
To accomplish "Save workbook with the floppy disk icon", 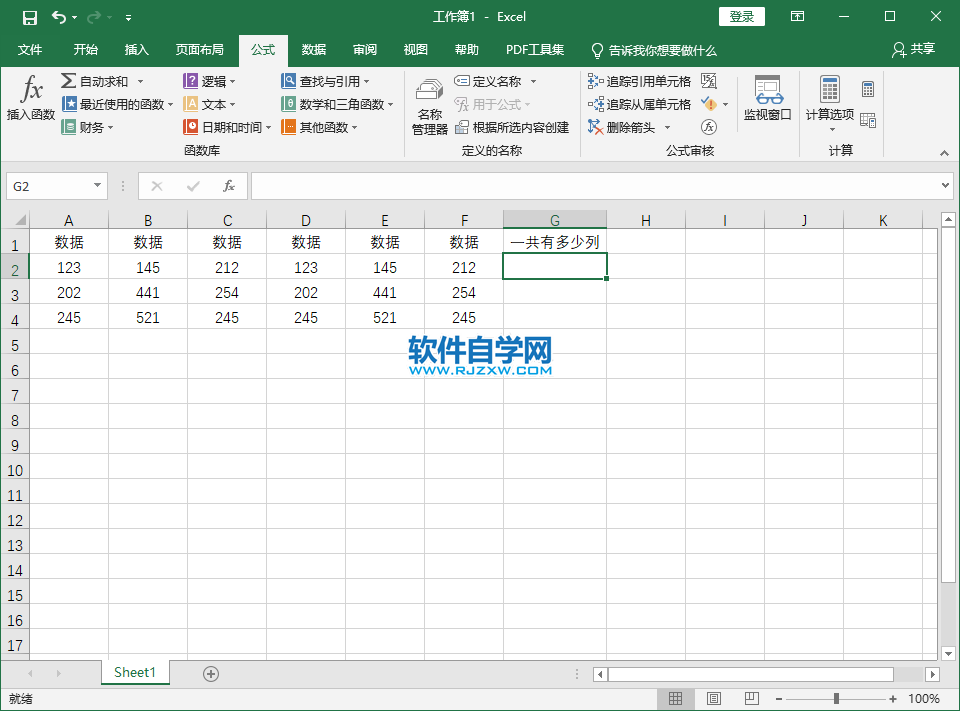I will point(29,17).
